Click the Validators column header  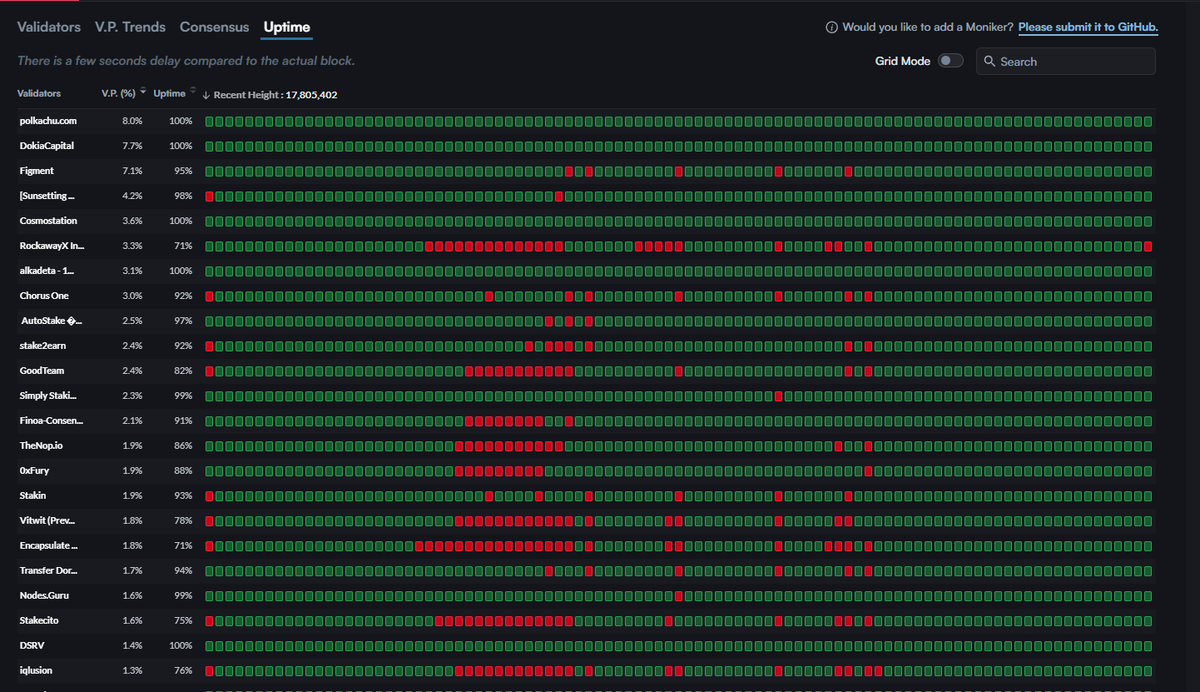(39, 93)
